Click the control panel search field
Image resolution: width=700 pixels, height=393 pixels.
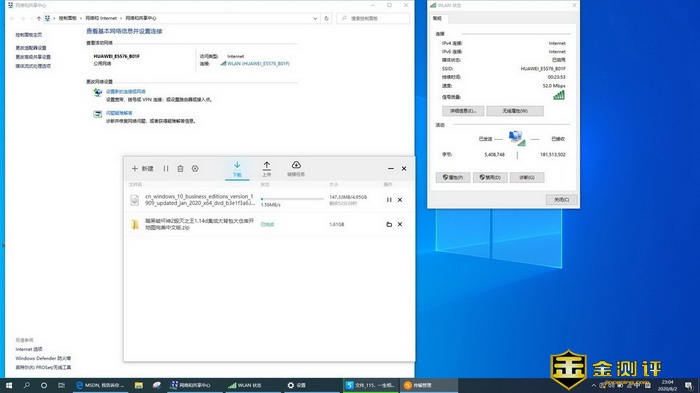coord(373,18)
